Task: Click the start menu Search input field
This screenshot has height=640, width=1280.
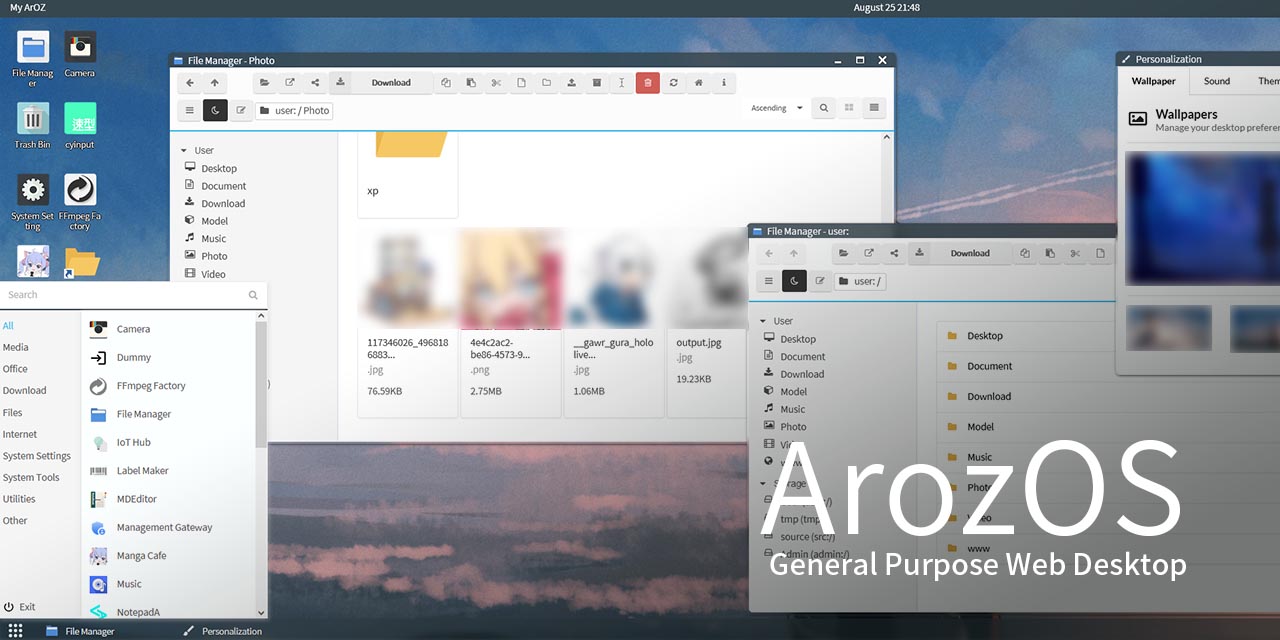Action: coord(125,295)
